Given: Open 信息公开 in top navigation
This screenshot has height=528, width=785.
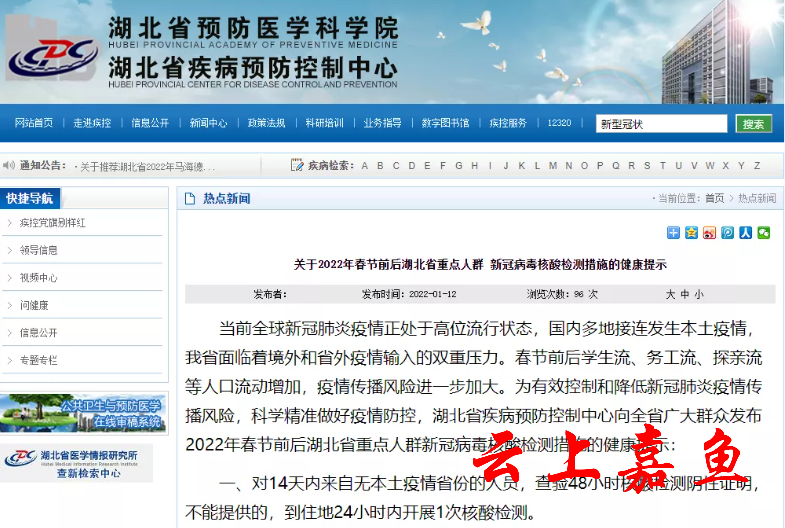Looking at the screenshot, I should [150, 123].
